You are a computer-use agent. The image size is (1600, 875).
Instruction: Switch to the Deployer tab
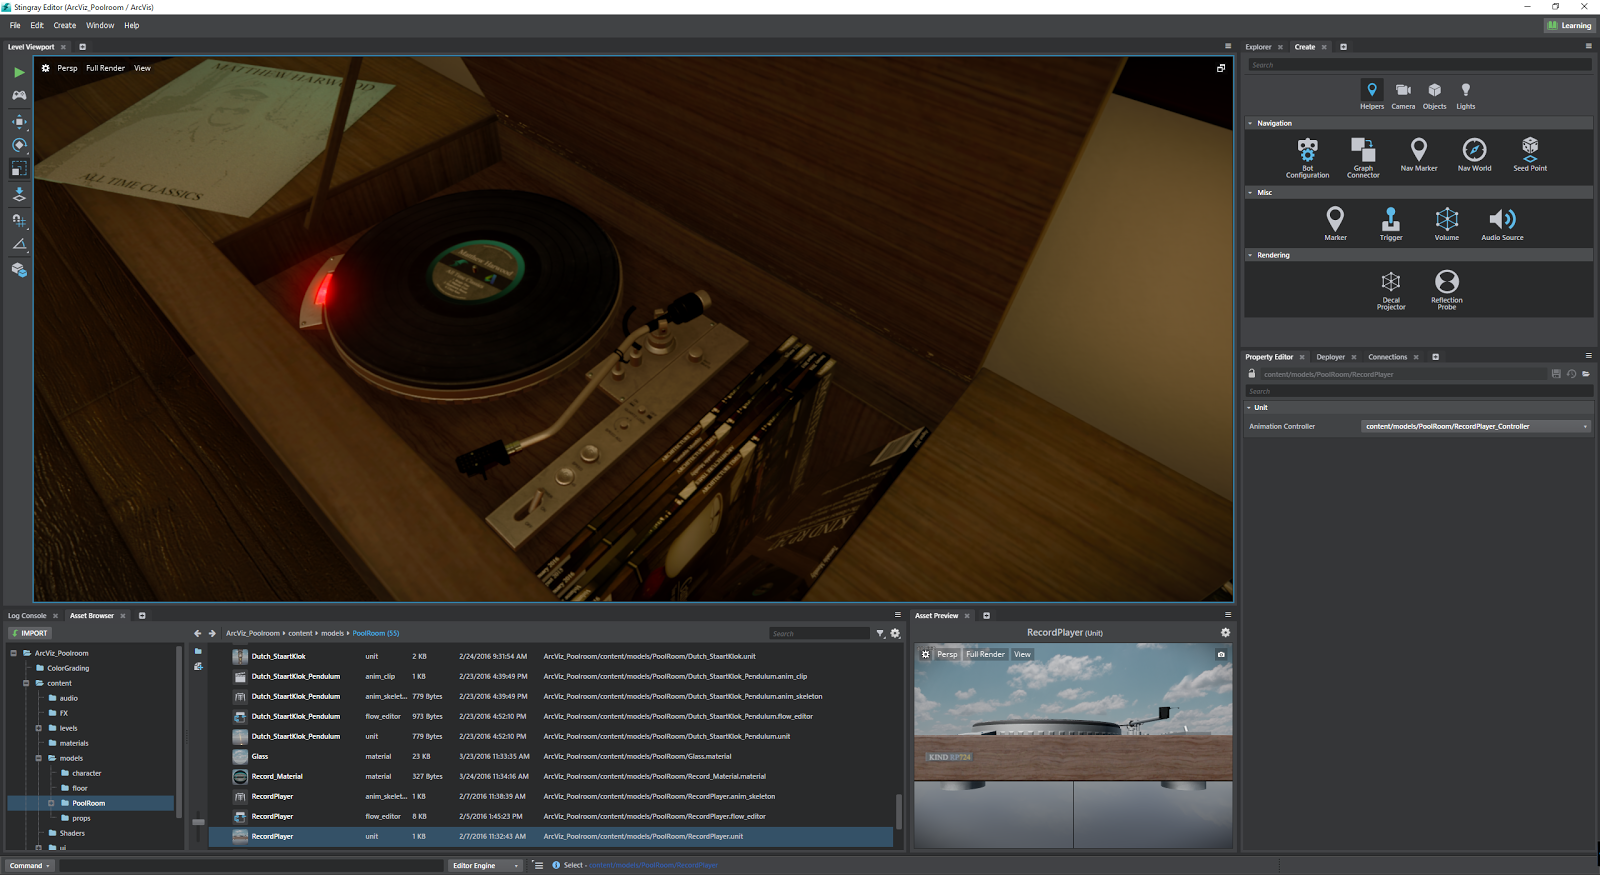click(x=1330, y=357)
